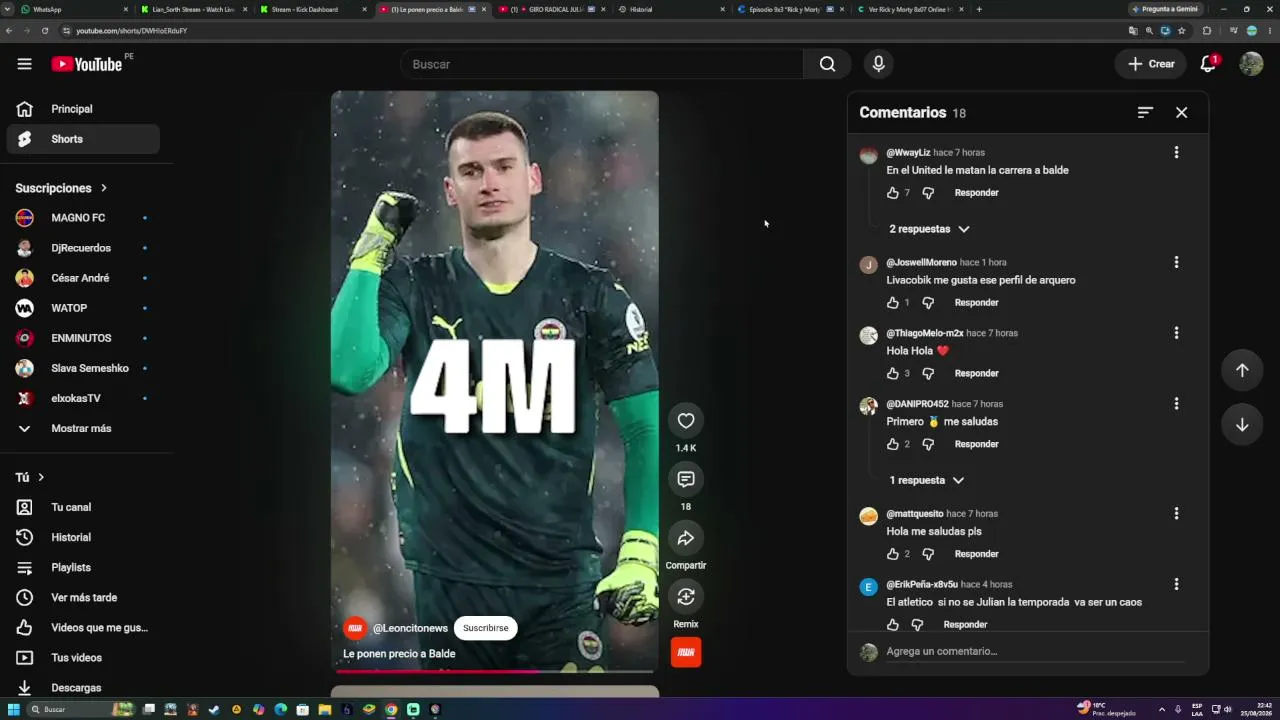Open the Slava Semeshko subscription

click(83, 368)
